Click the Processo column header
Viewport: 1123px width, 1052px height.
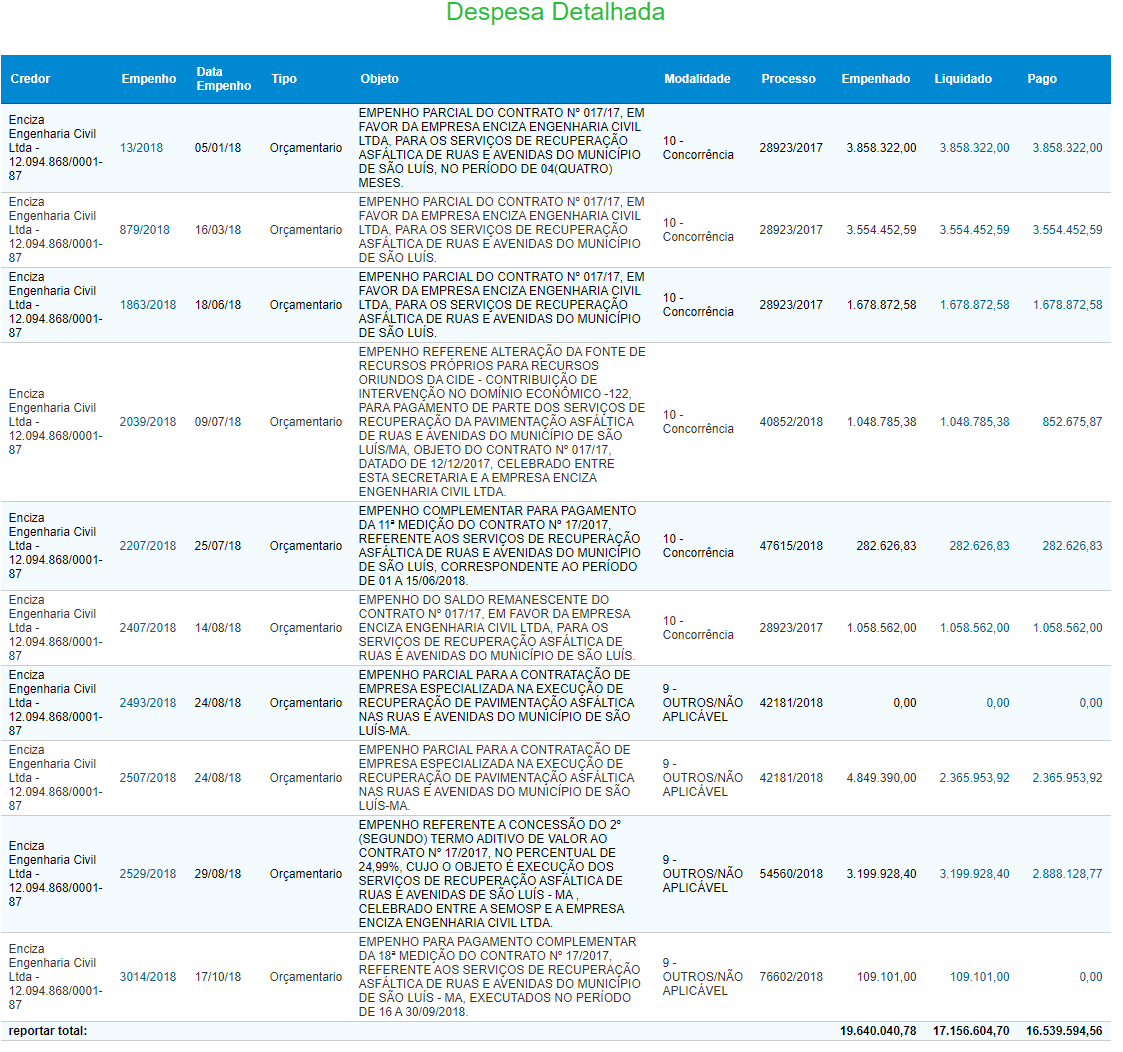point(788,79)
